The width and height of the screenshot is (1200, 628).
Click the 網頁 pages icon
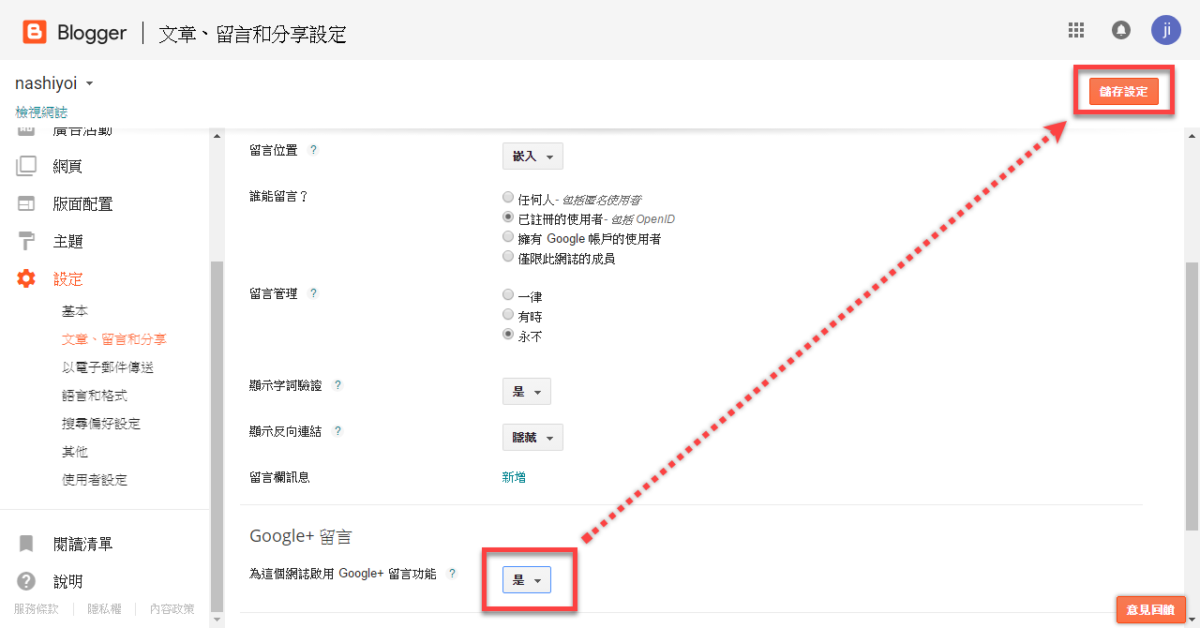(26, 166)
